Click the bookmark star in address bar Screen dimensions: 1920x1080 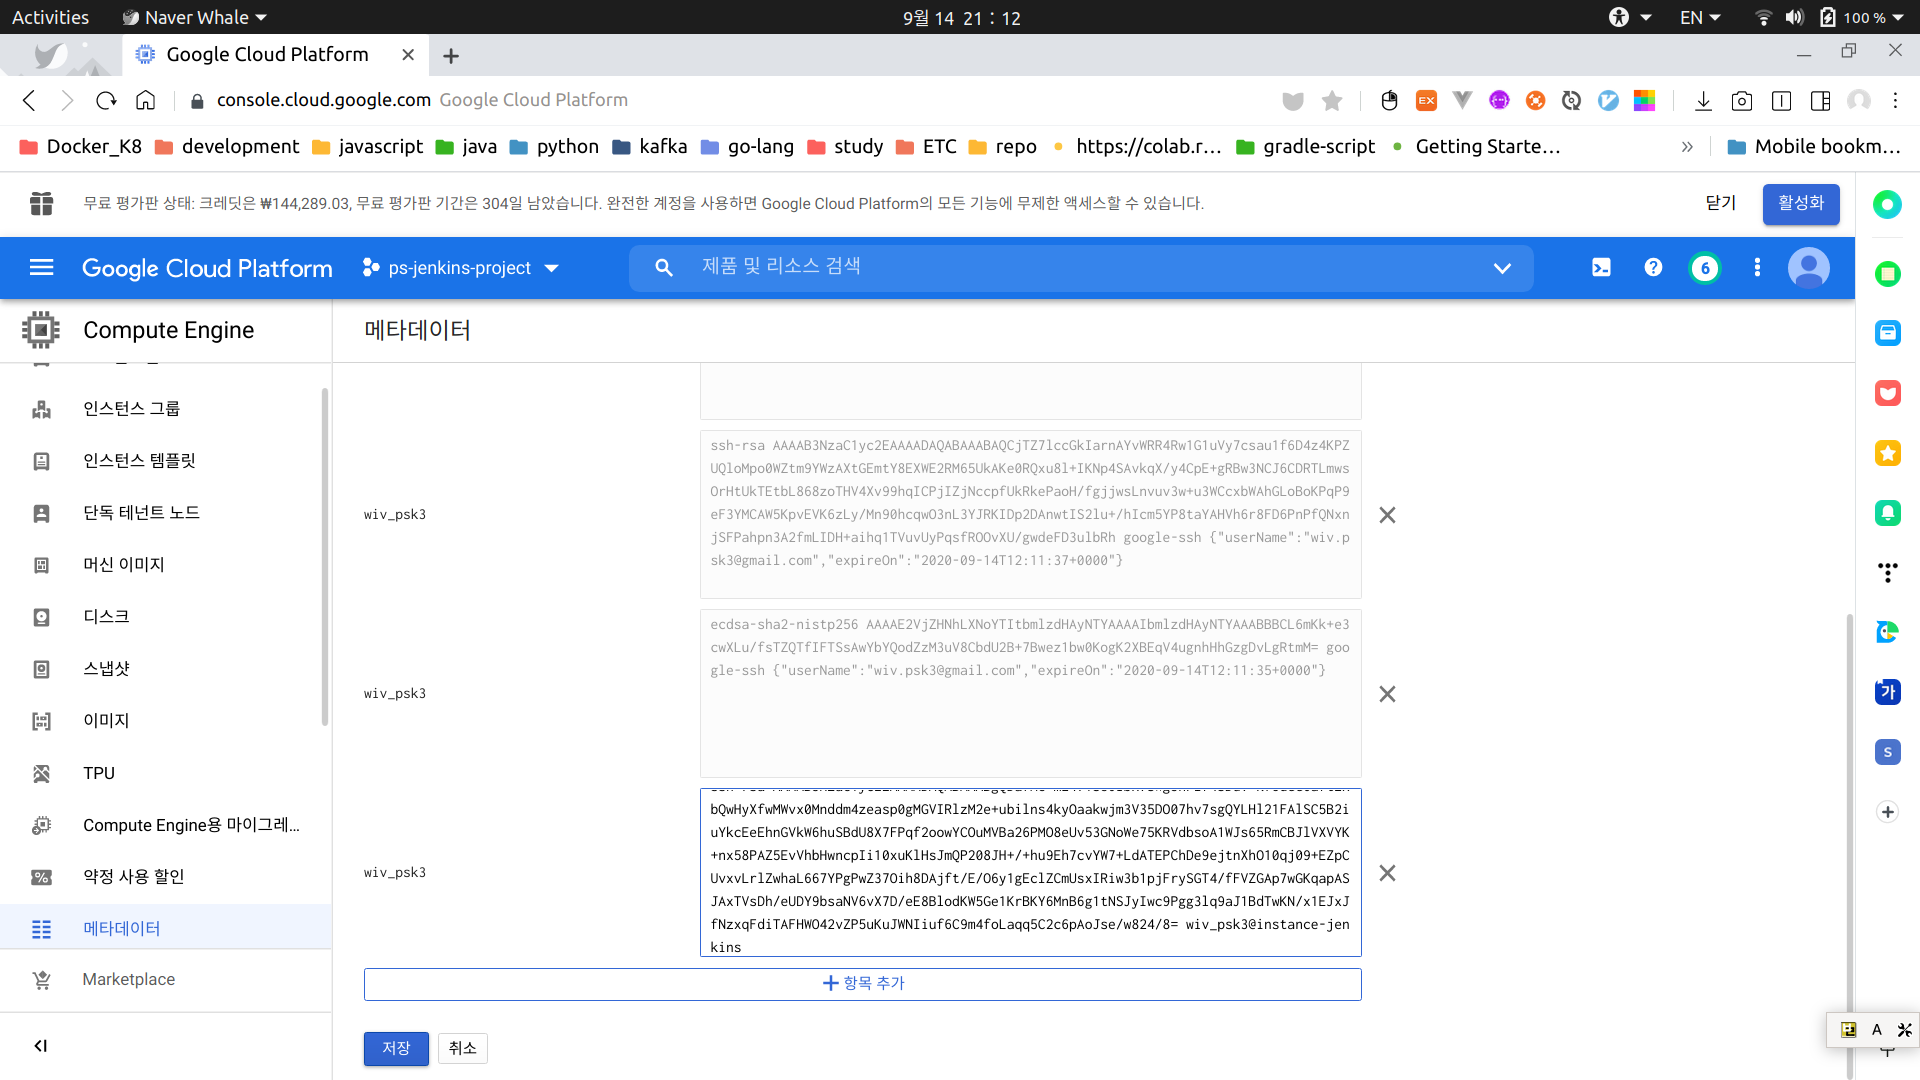click(1331, 100)
